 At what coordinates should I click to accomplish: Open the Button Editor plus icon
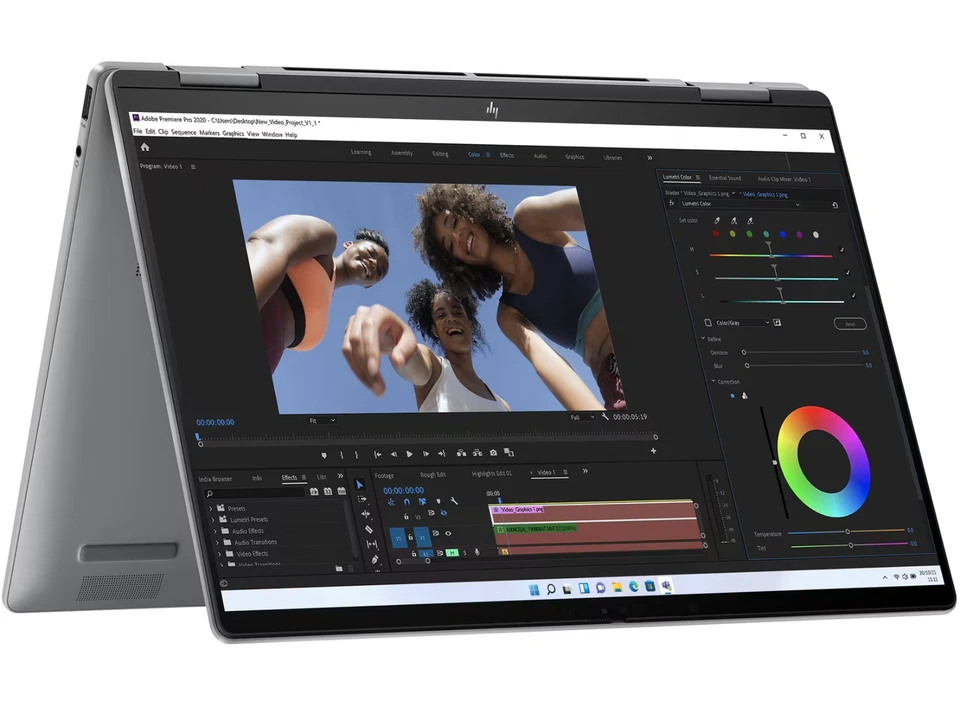click(653, 451)
